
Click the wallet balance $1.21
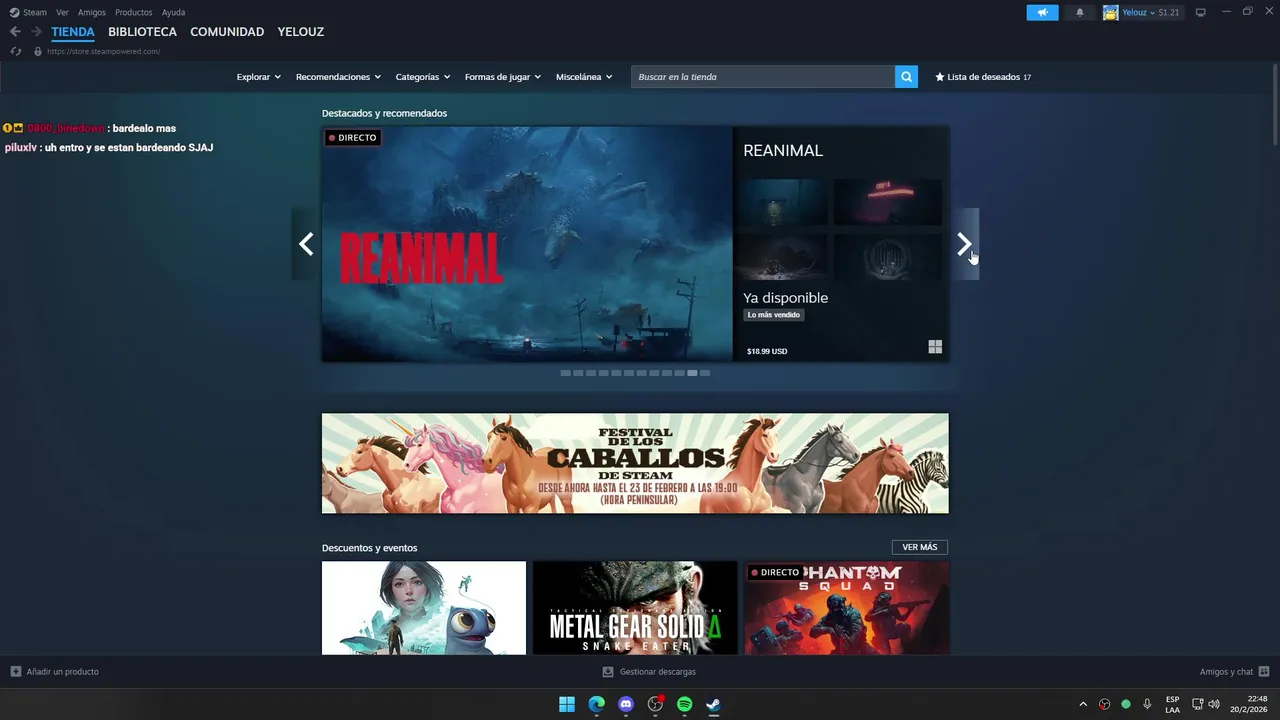[1169, 13]
